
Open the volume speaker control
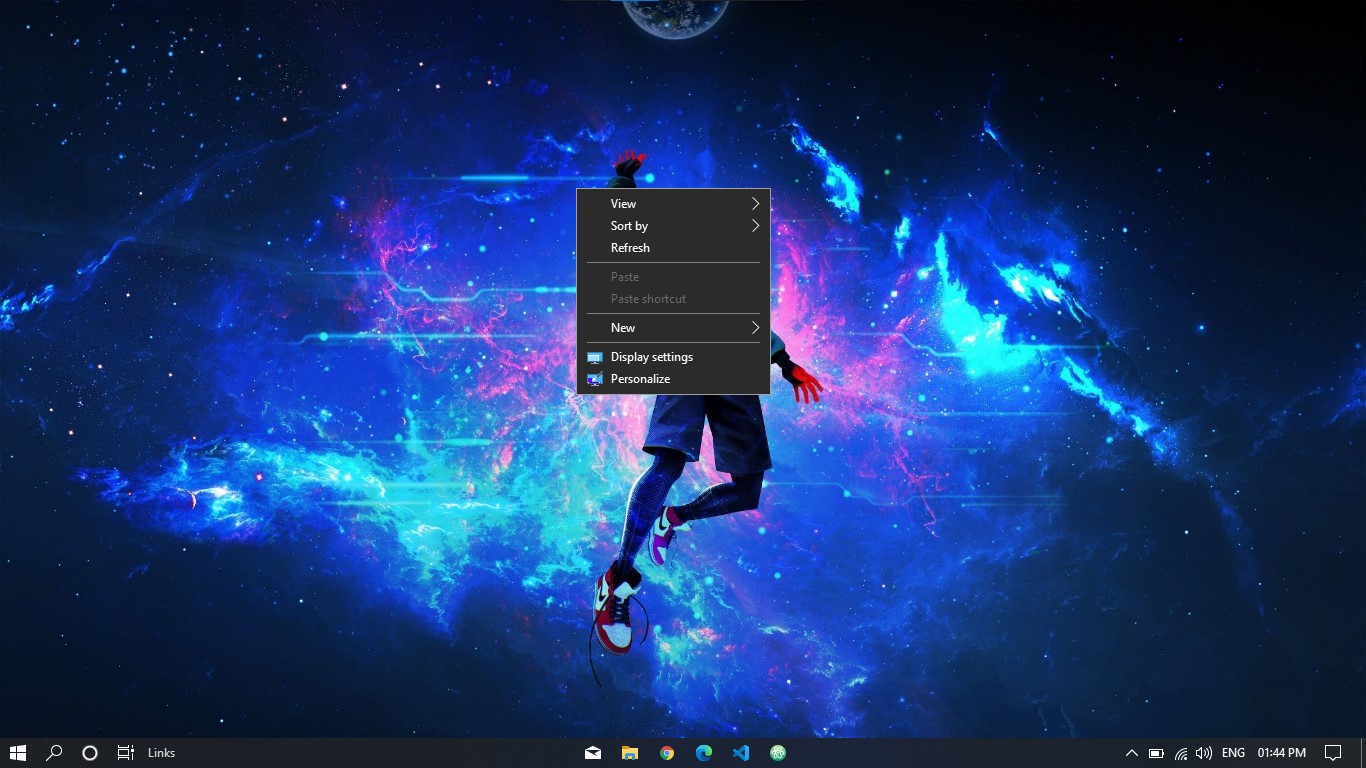click(1204, 753)
